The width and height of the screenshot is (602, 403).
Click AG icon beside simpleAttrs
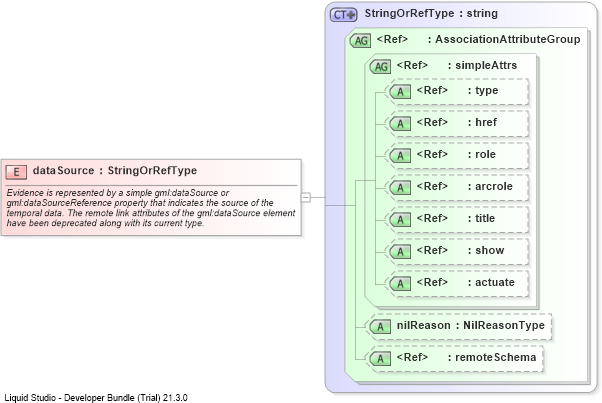click(380, 66)
